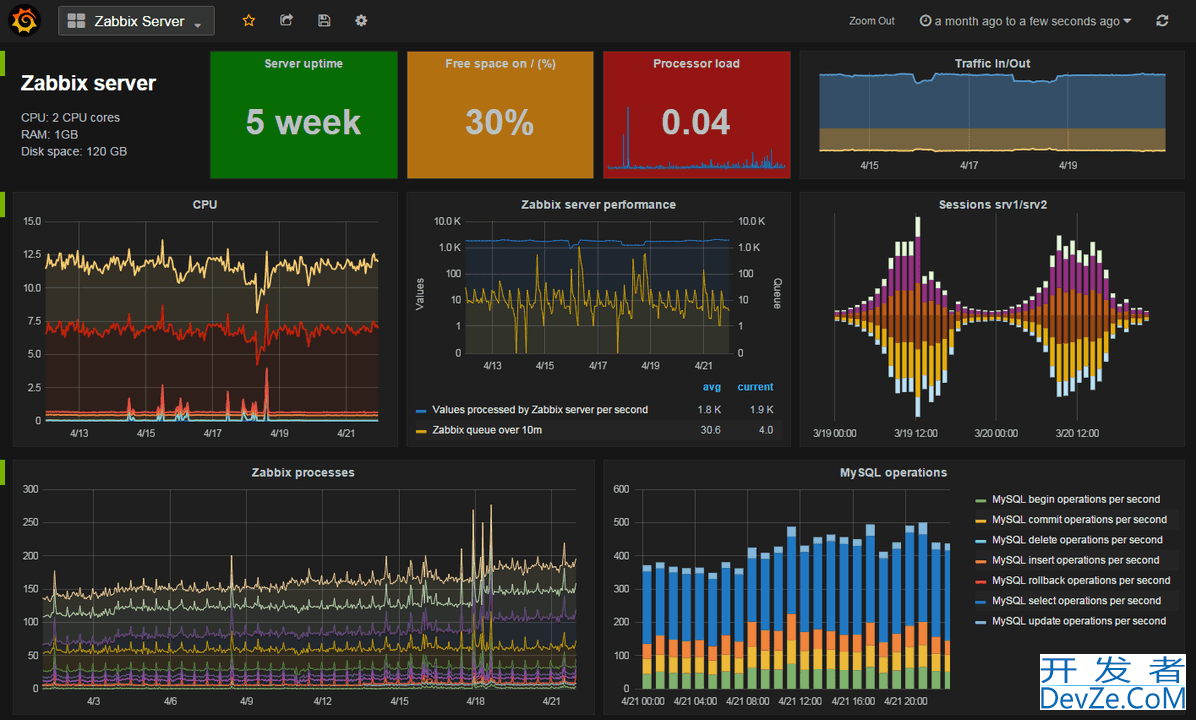Image resolution: width=1196 pixels, height=720 pixels.
Task: Open the Zabbix server performance panel title
Action: pyautogui.click(x=598, y=205)
